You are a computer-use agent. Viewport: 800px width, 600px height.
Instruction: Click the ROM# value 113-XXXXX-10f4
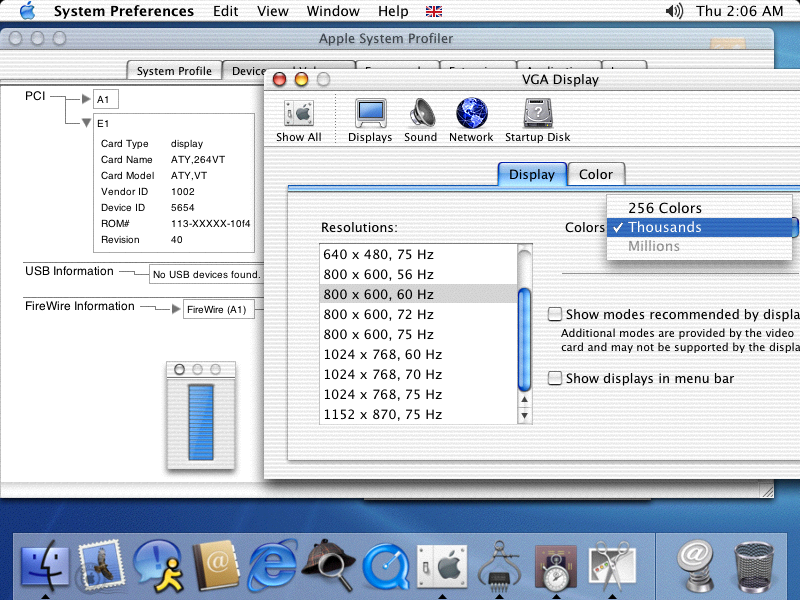(210, 223)
